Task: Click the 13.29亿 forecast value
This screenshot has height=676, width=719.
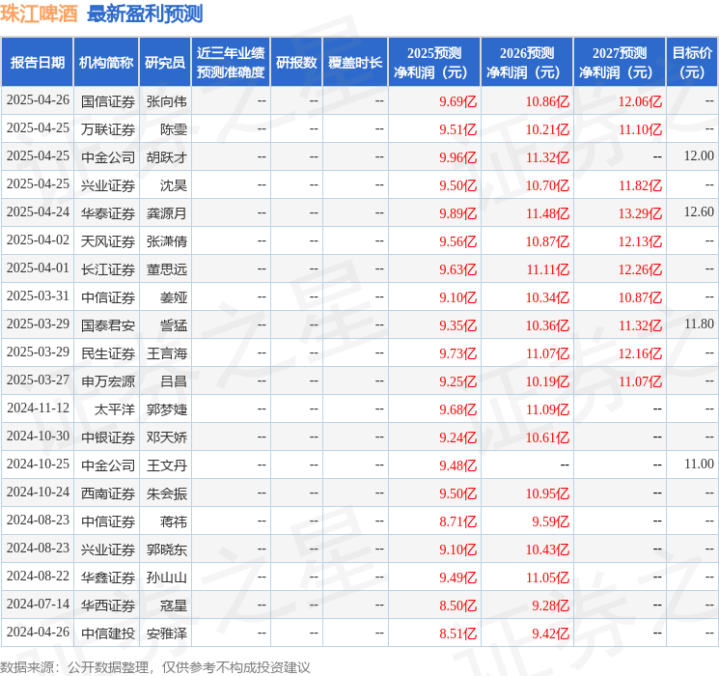Action: pyautogui.click(x=640, y=214)
